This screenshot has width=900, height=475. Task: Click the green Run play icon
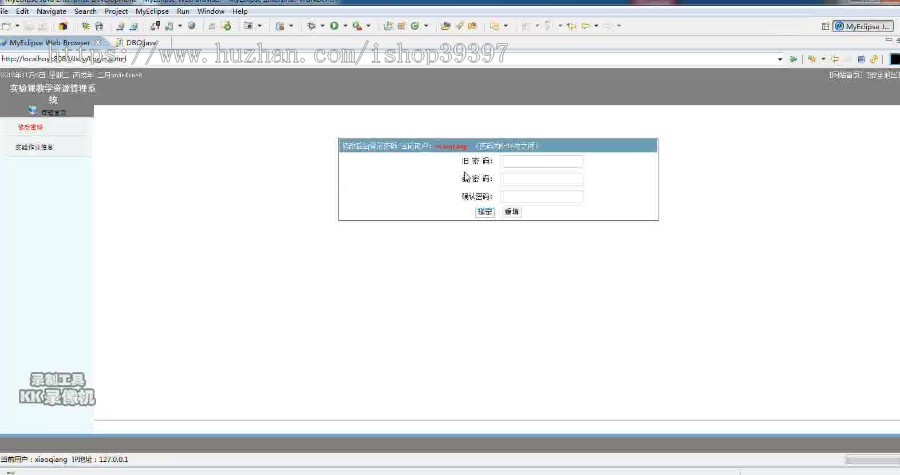point(334,26)
